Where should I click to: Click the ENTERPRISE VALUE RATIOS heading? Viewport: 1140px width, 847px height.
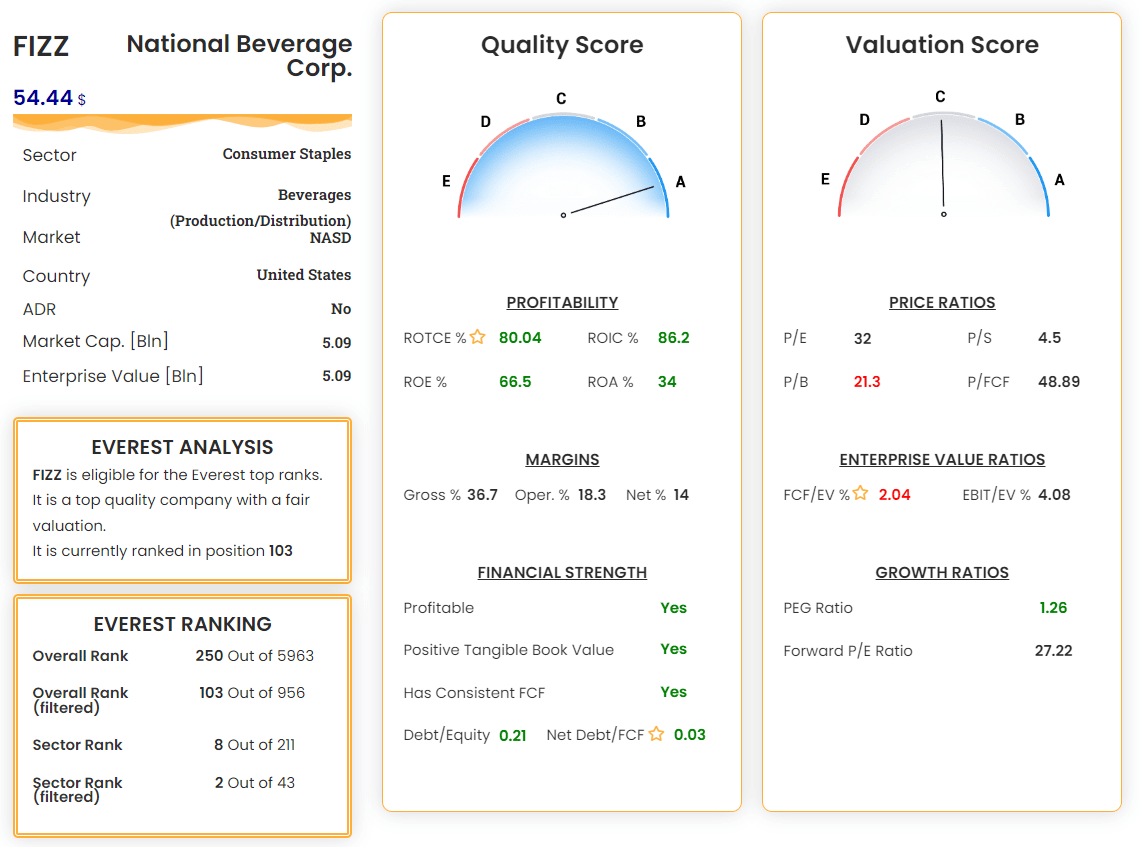[x=942, y=459]
